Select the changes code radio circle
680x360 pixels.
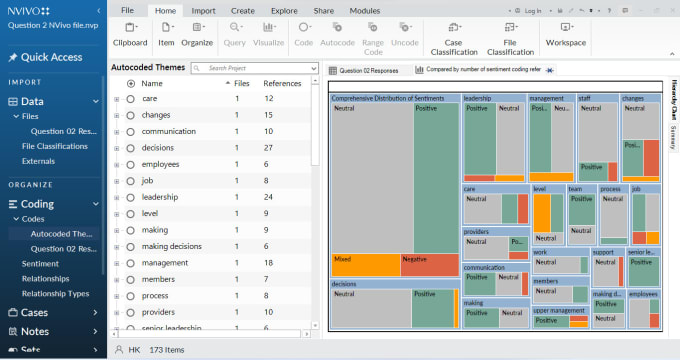pyautogui.click(x=131, y=115)
